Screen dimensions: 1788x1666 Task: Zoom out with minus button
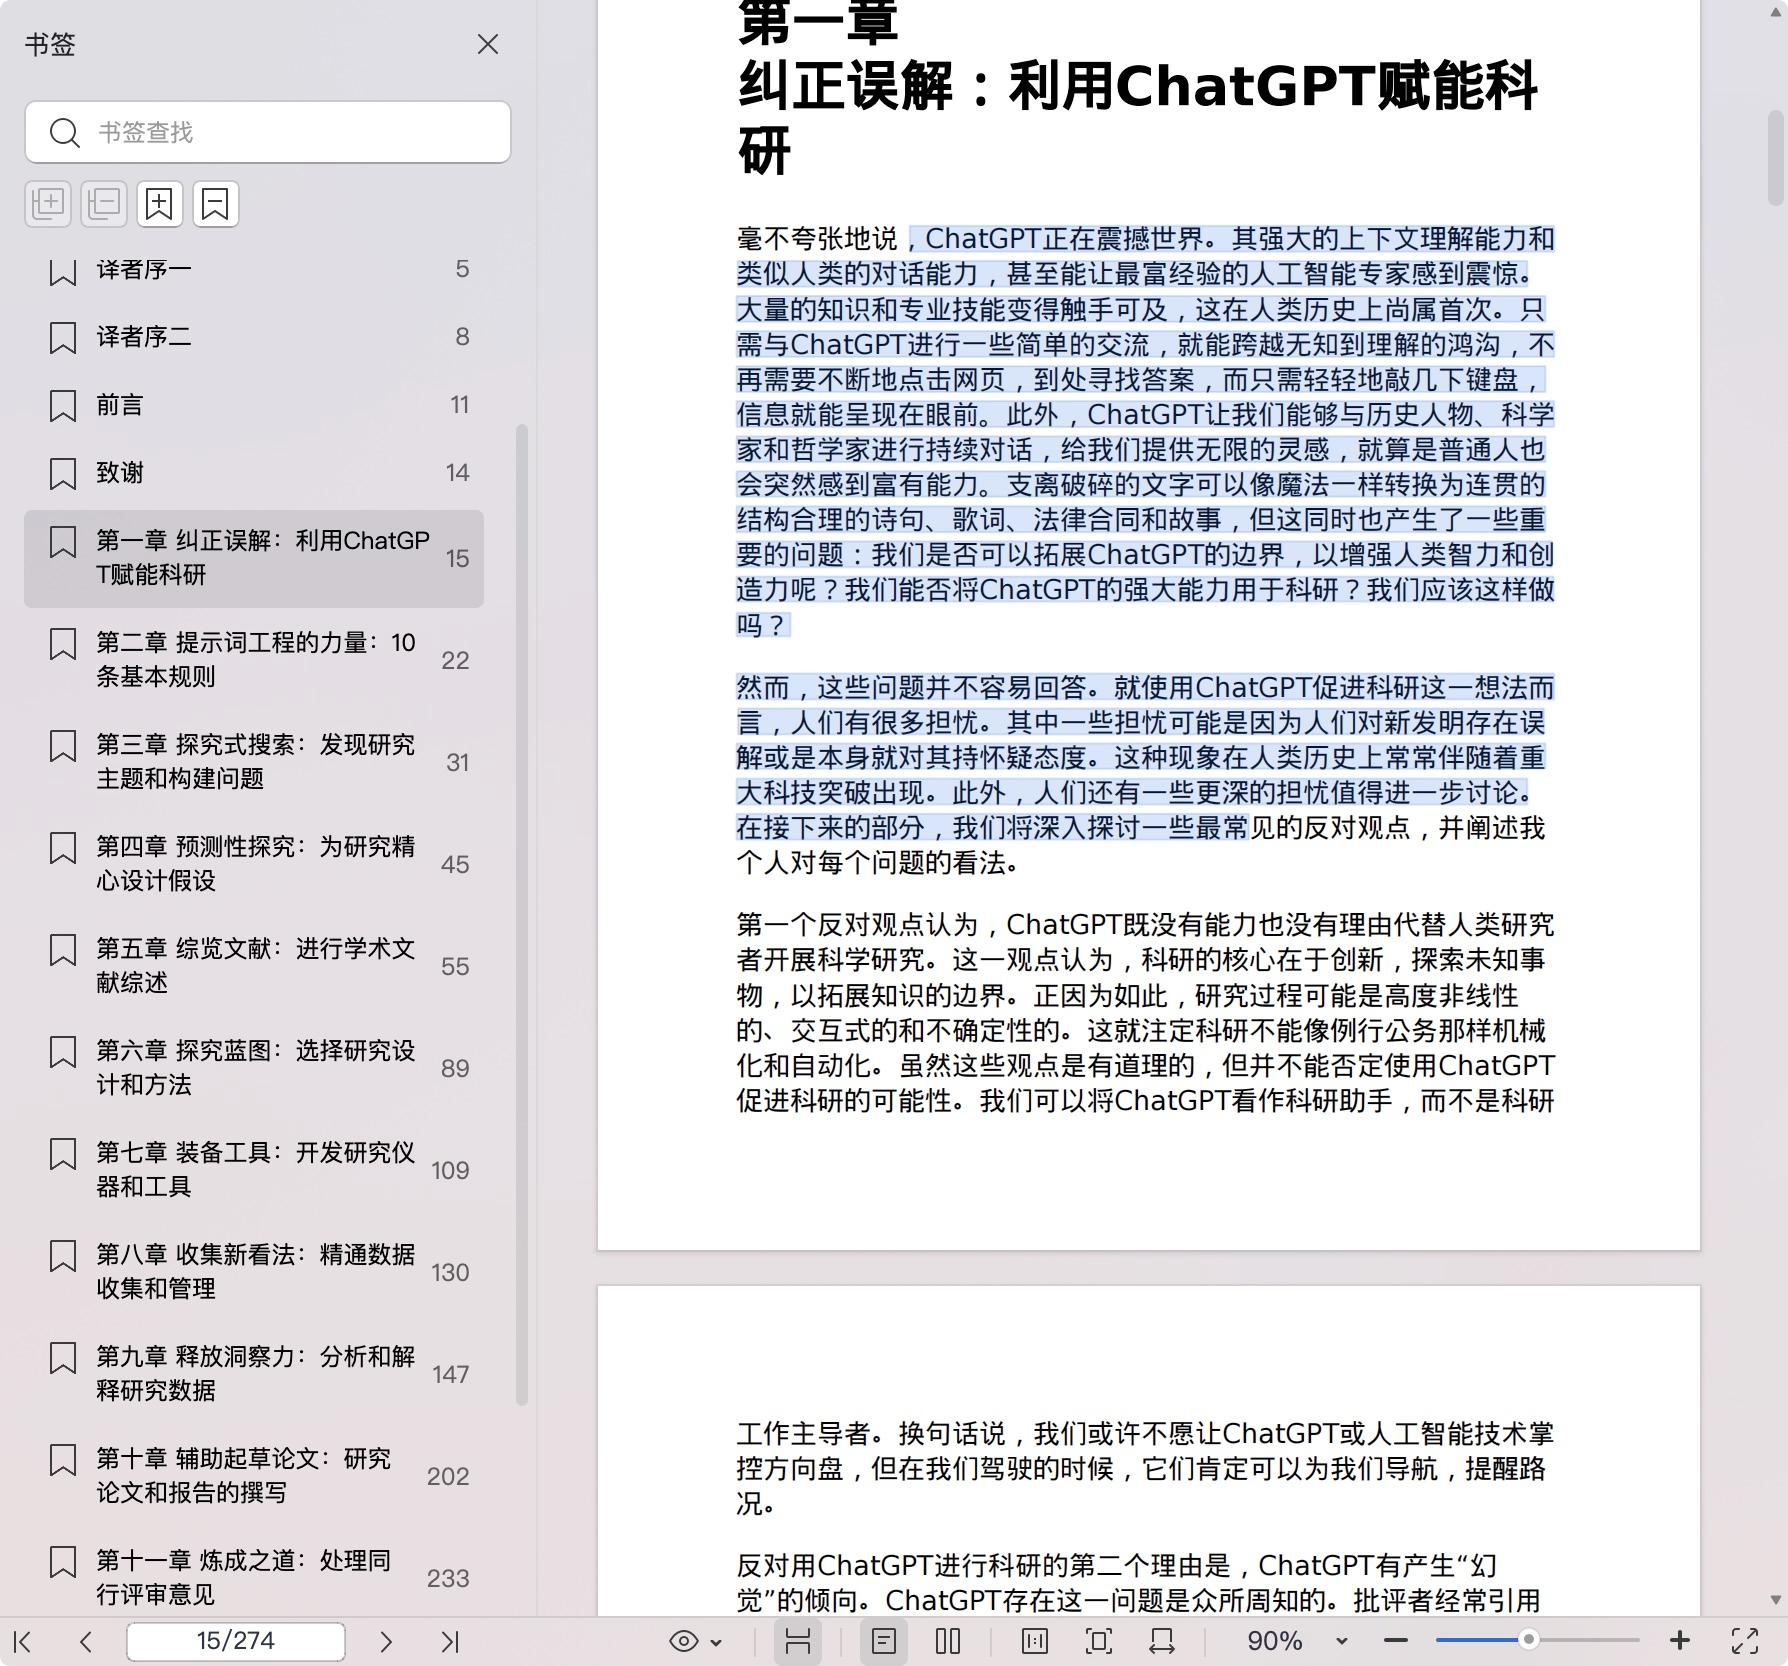tap(1396, 1641)
